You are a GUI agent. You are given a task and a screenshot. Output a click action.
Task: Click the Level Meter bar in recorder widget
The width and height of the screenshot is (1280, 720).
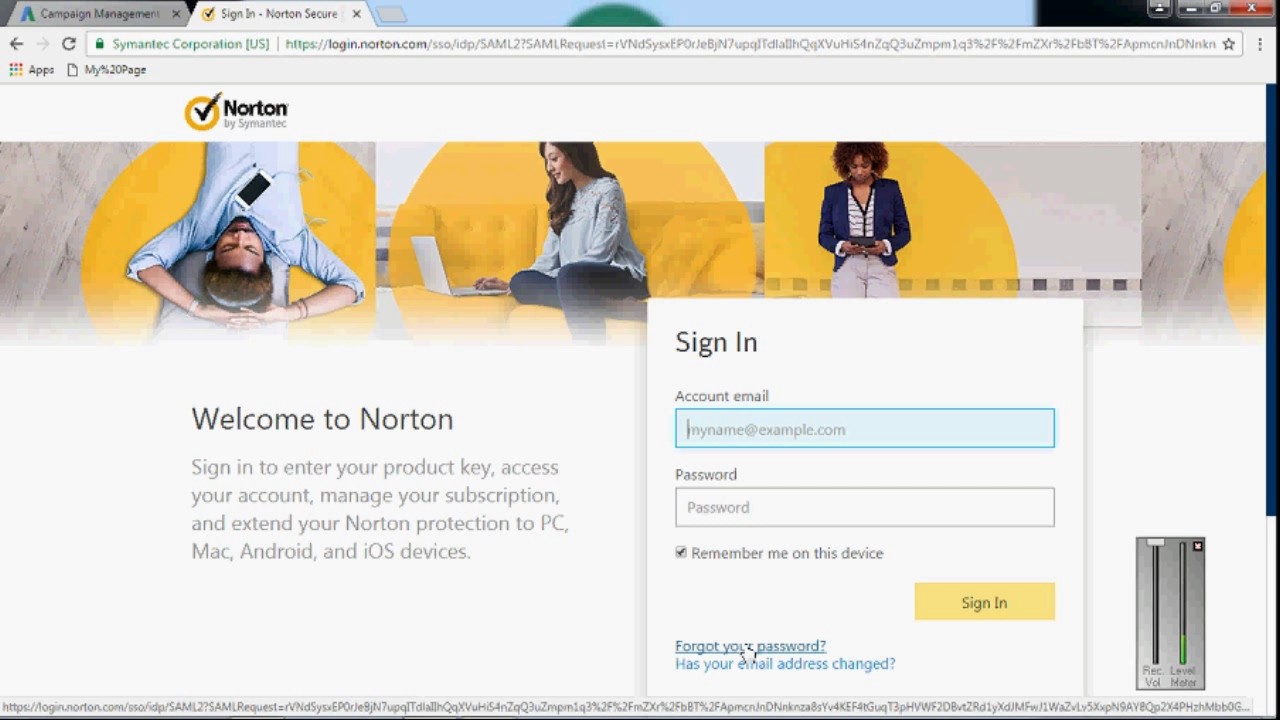click(x=1183, y=603)
